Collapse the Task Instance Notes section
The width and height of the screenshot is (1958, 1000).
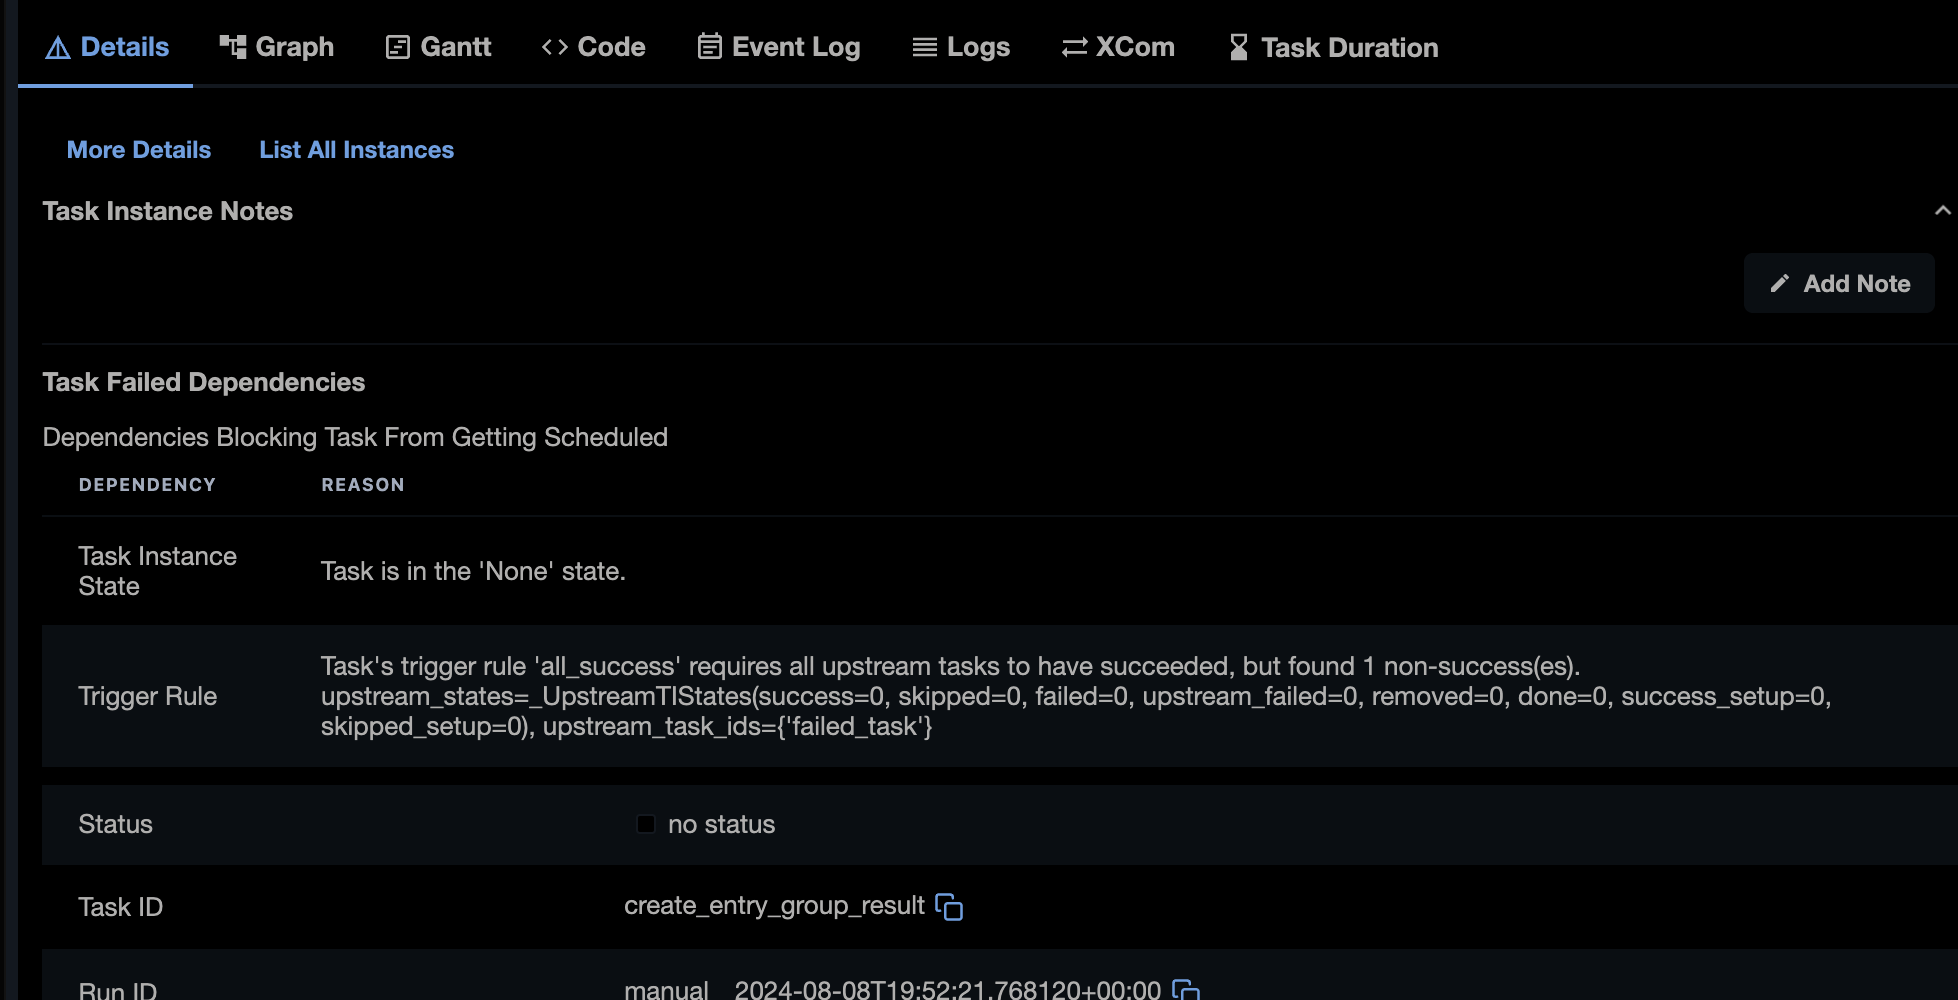click(1943, 211)
